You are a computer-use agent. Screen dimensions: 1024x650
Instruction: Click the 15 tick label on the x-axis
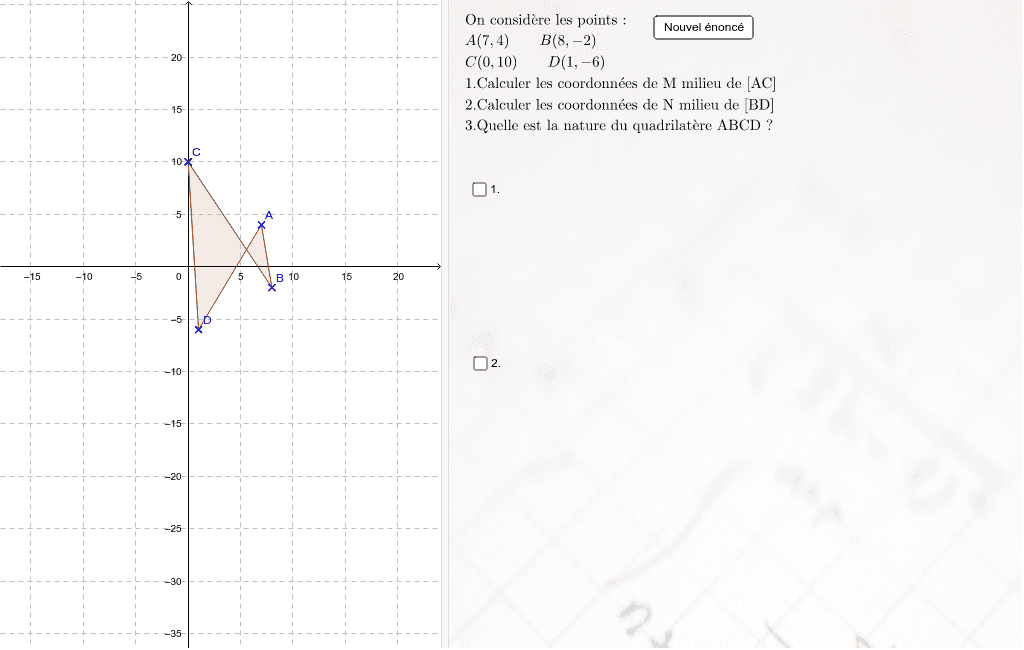coord(346,277)
